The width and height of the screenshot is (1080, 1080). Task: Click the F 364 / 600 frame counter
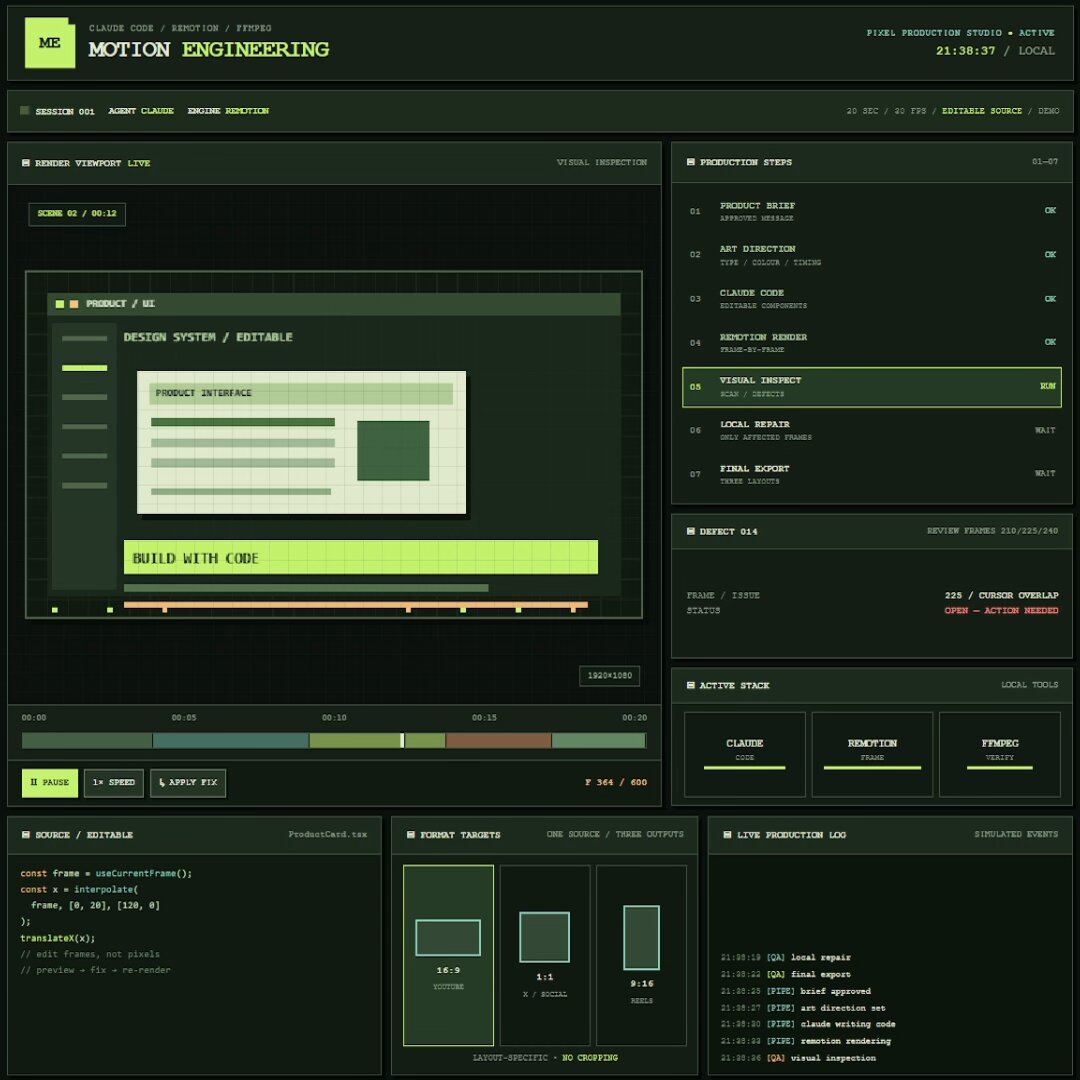point(616,782)
